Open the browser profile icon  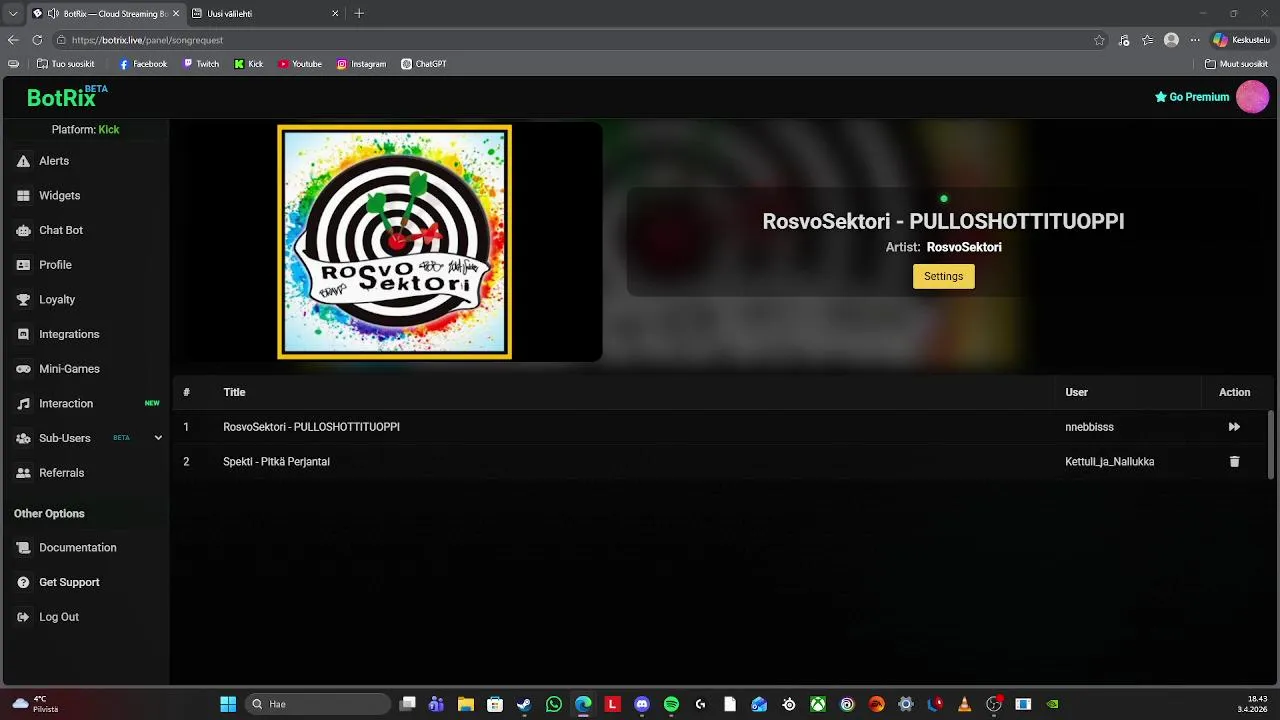1171,40
